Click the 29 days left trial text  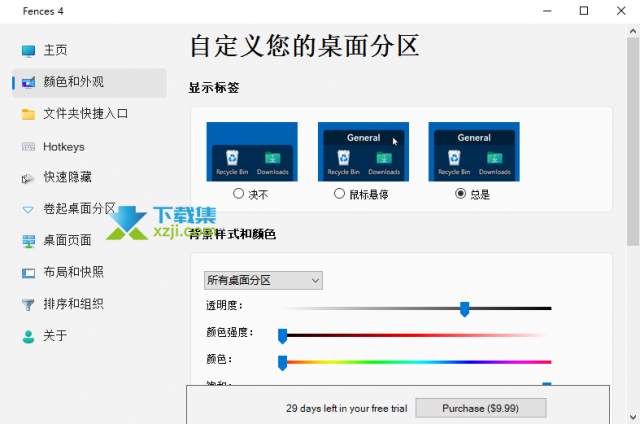(x=347, y=408)
